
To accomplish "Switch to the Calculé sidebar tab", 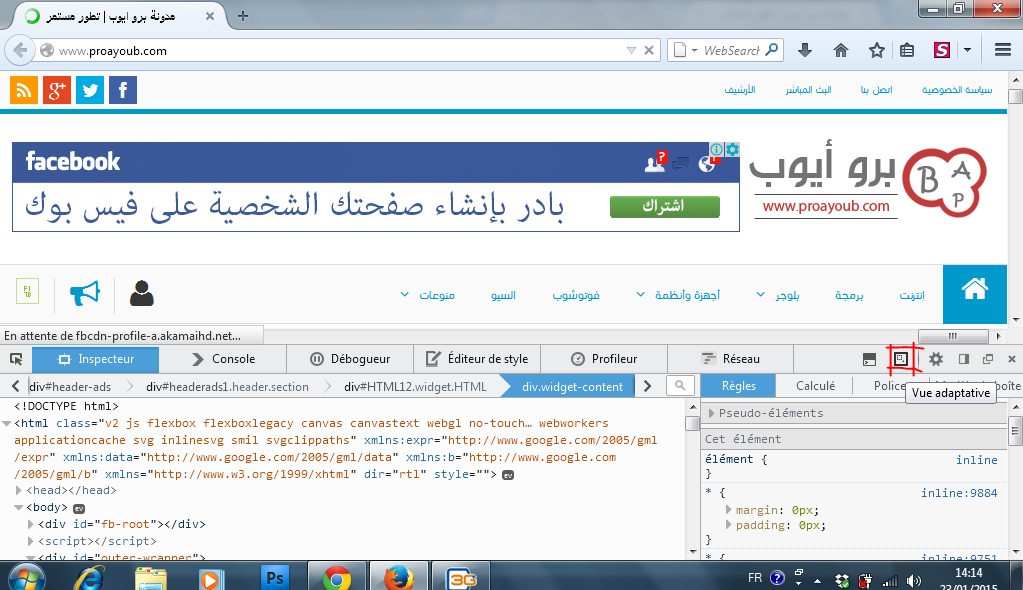I will tap(815, 386).
